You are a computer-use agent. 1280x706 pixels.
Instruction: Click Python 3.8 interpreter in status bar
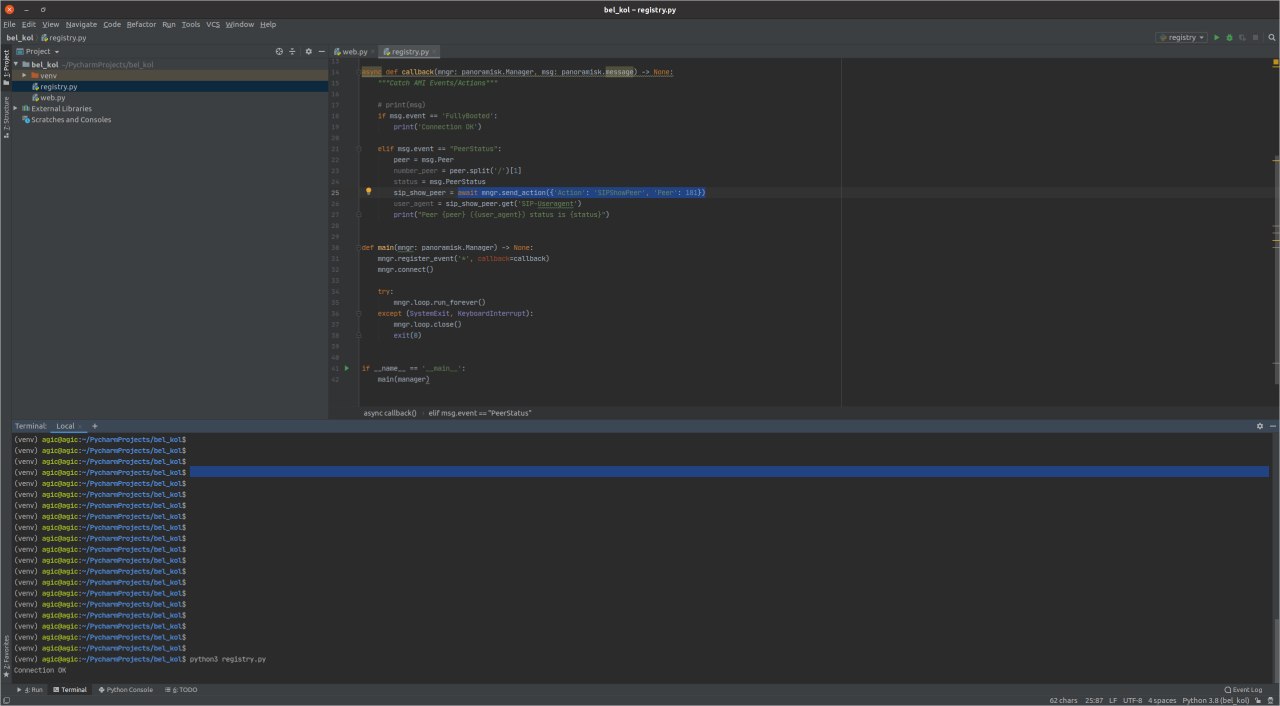coord(1215,700)
